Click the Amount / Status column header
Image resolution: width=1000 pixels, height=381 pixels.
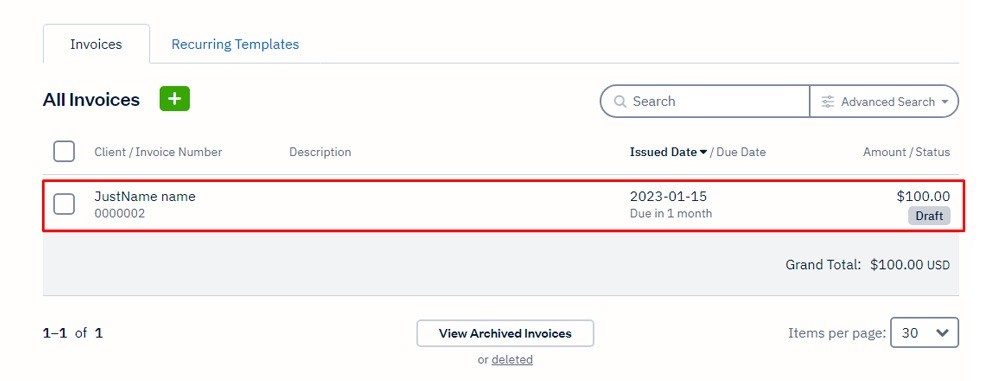point(906,152)
